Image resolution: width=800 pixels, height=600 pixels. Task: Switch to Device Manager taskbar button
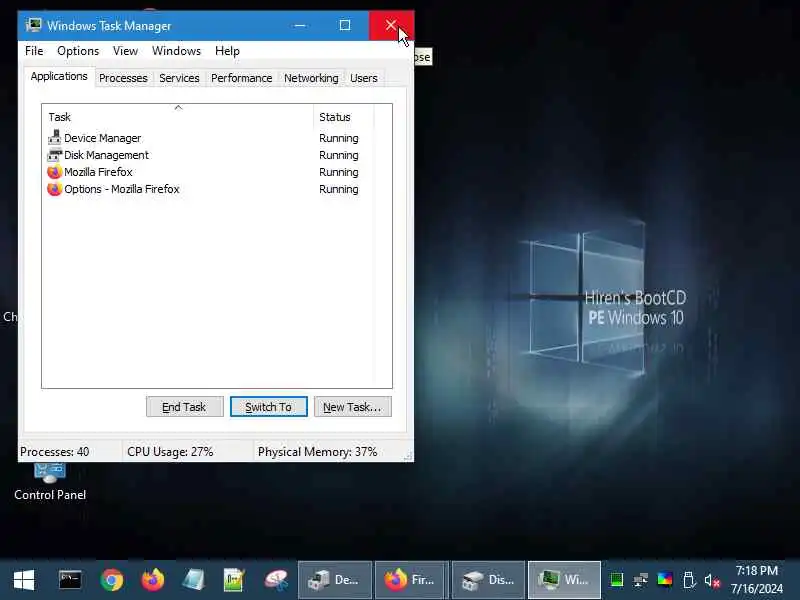(x=335, y=580)
